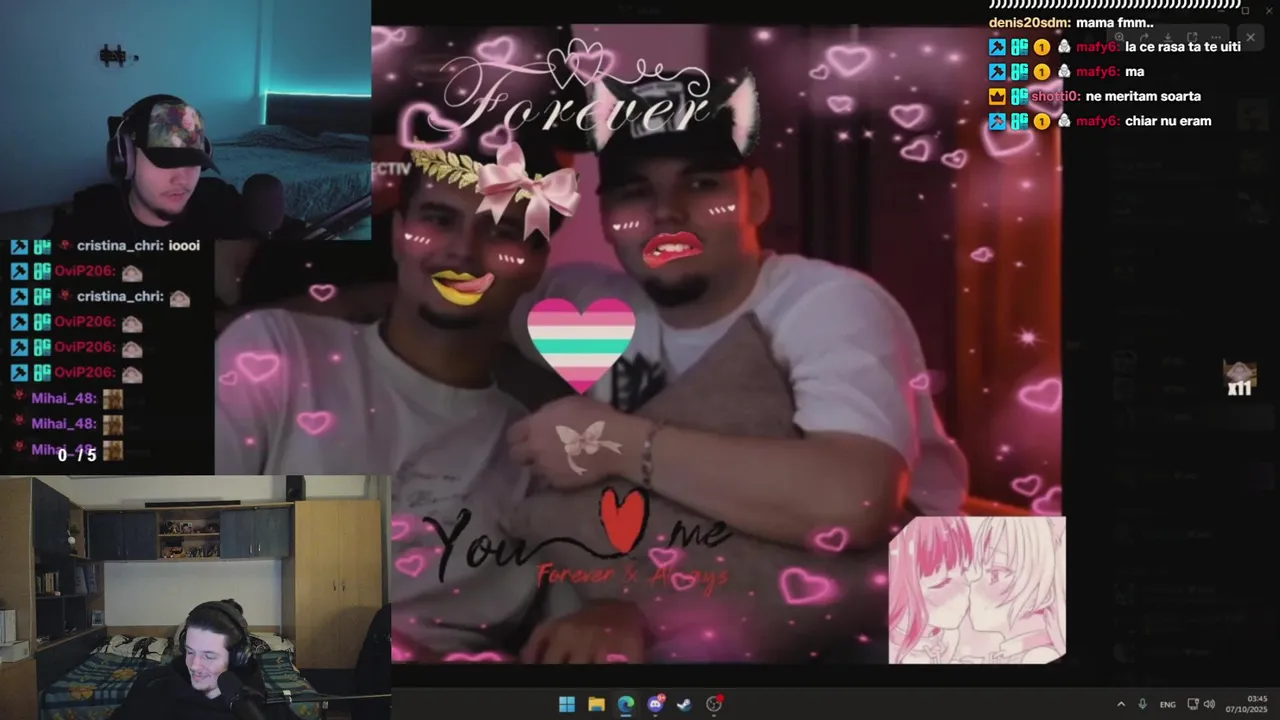Open Discord from the taskbar
This screenshot has width=1280, height=720.
[x=656, y=704]
